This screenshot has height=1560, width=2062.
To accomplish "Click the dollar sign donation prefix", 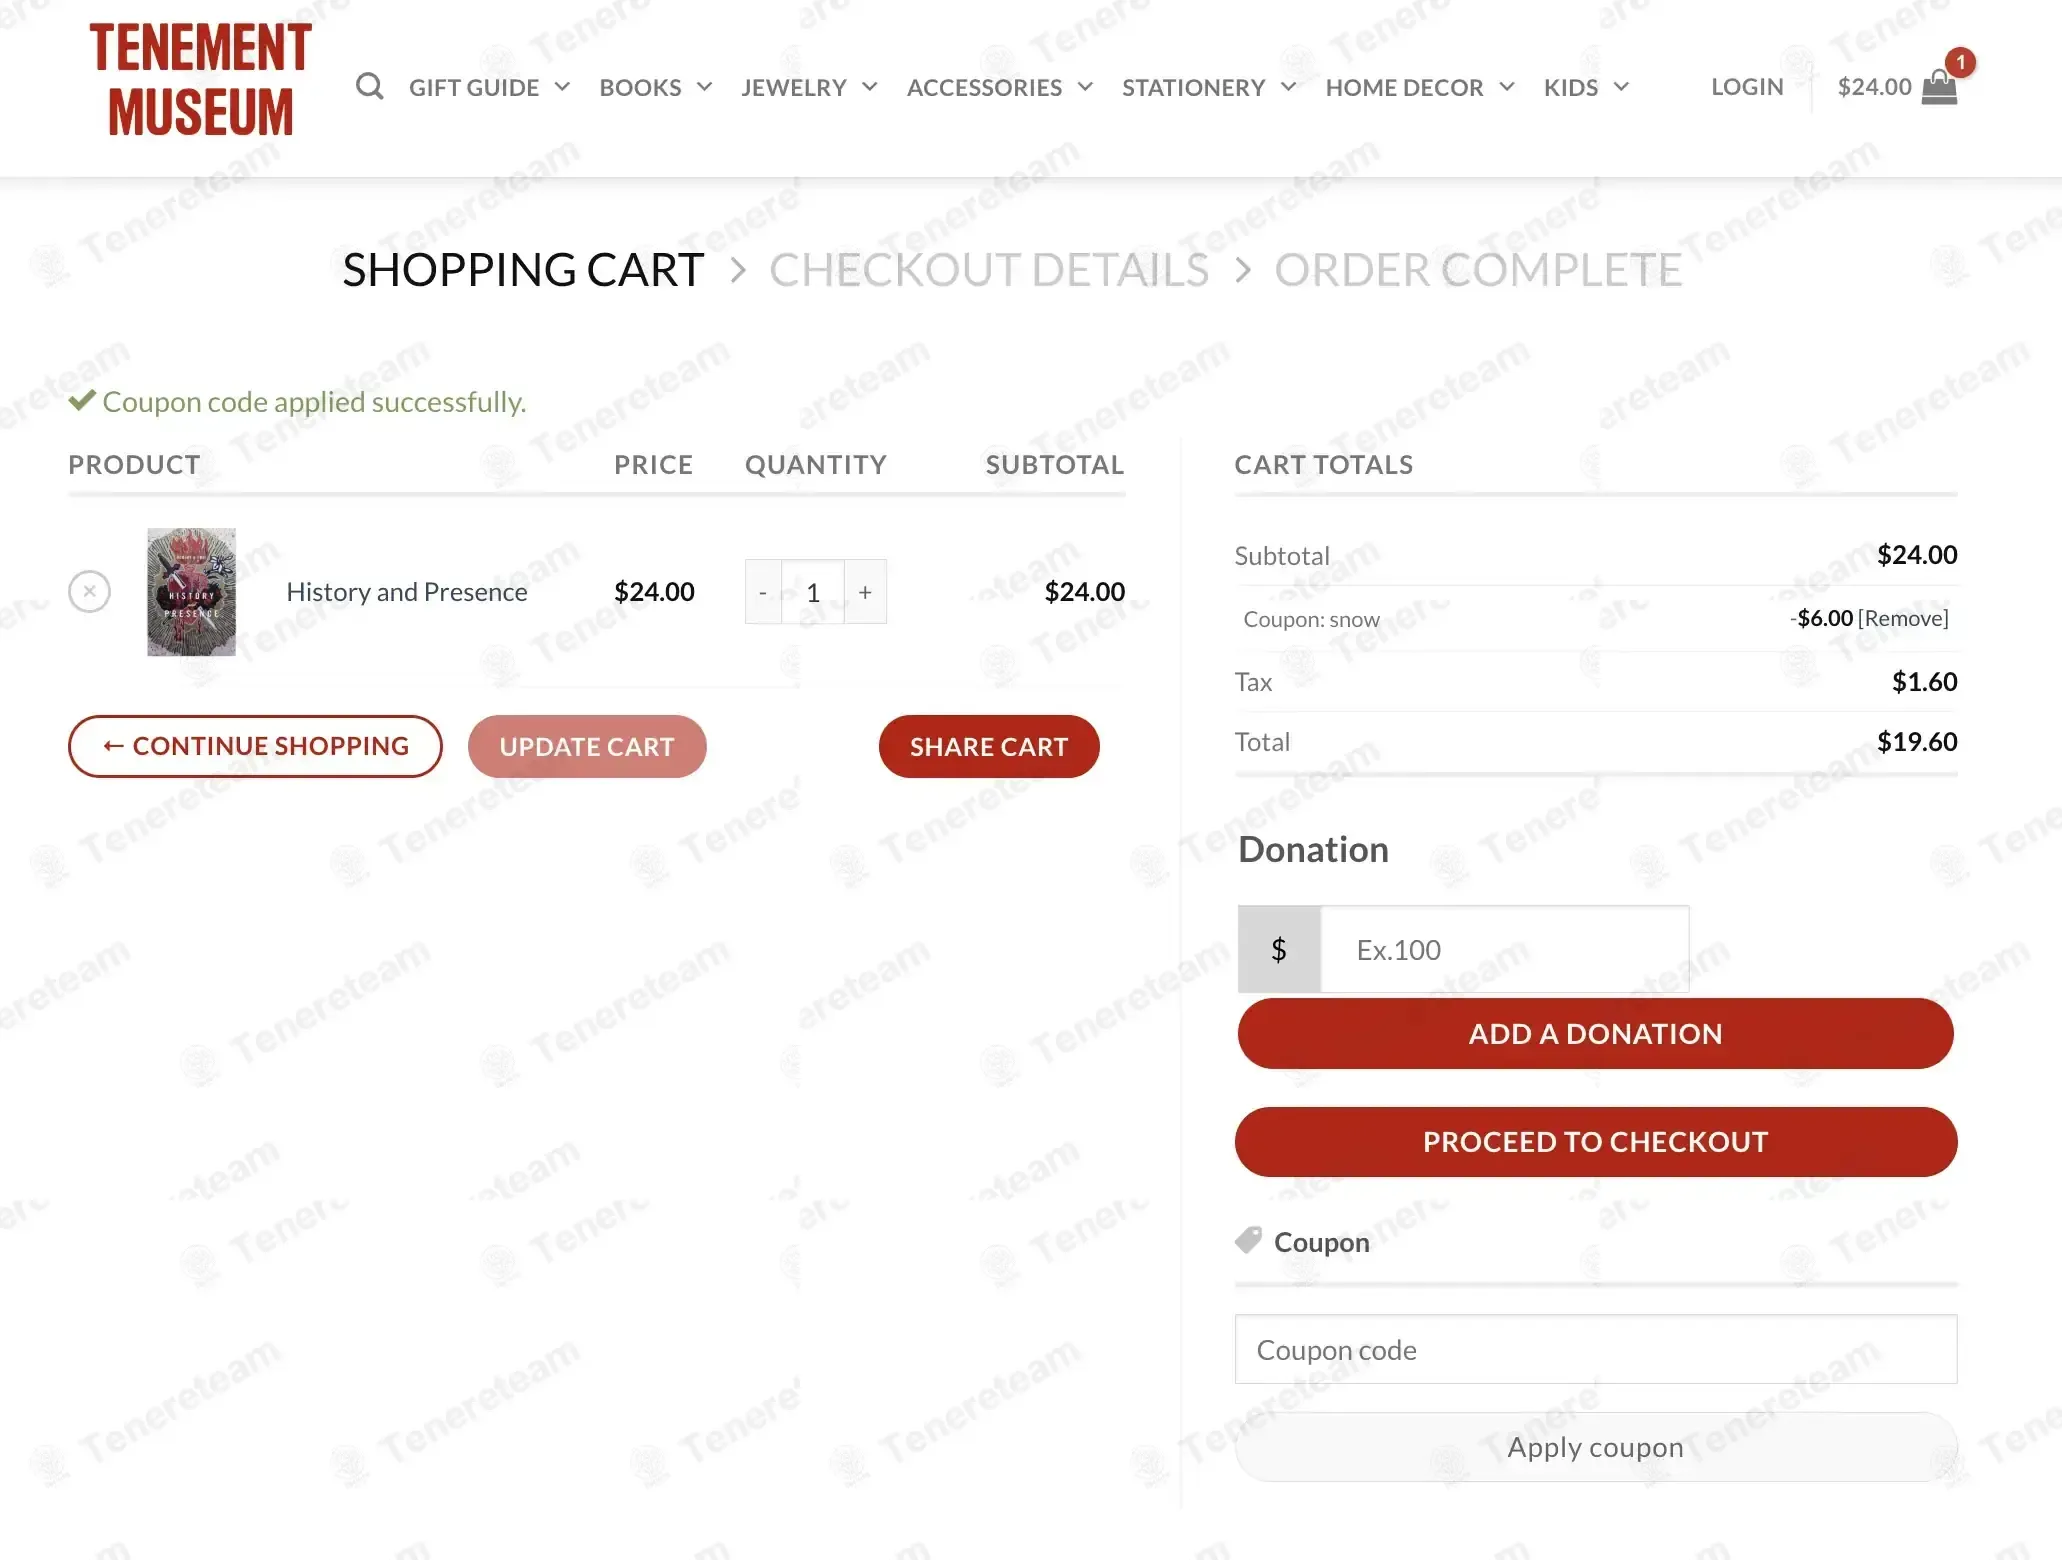I will pos(1279,949).
